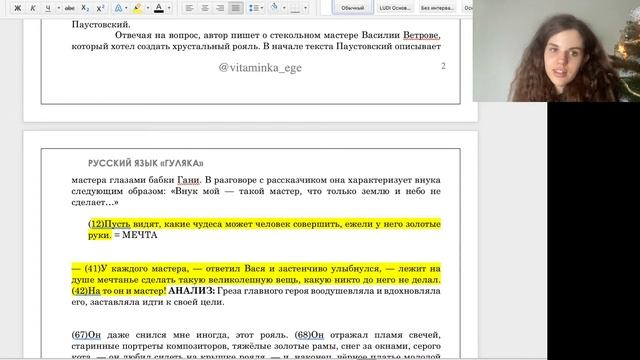The image size is (640, 360).
Task: Open underline style dropdown arrow
Action: click(59, 8)
